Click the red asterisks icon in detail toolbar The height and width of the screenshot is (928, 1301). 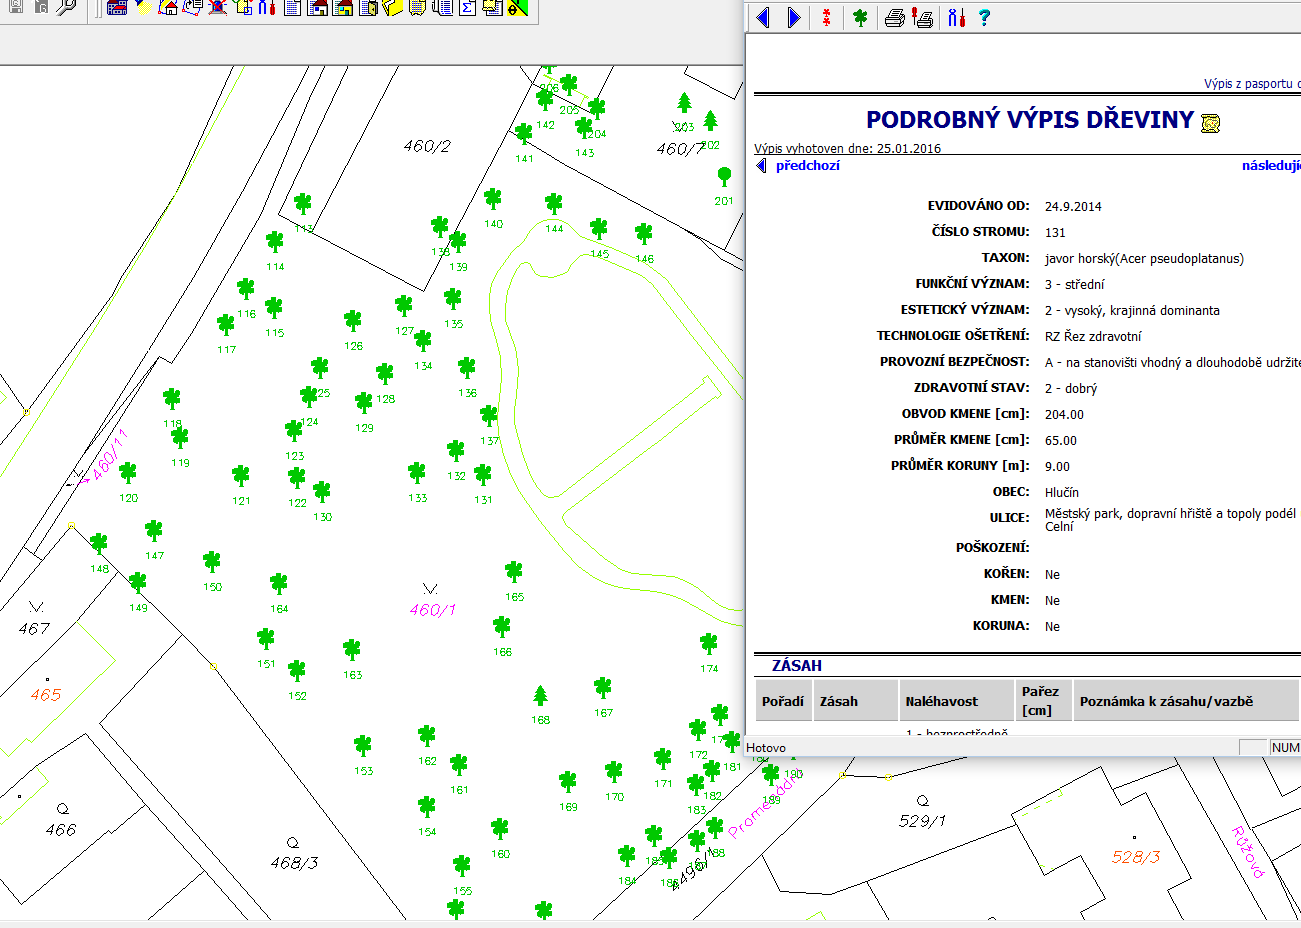click(826, 17)
